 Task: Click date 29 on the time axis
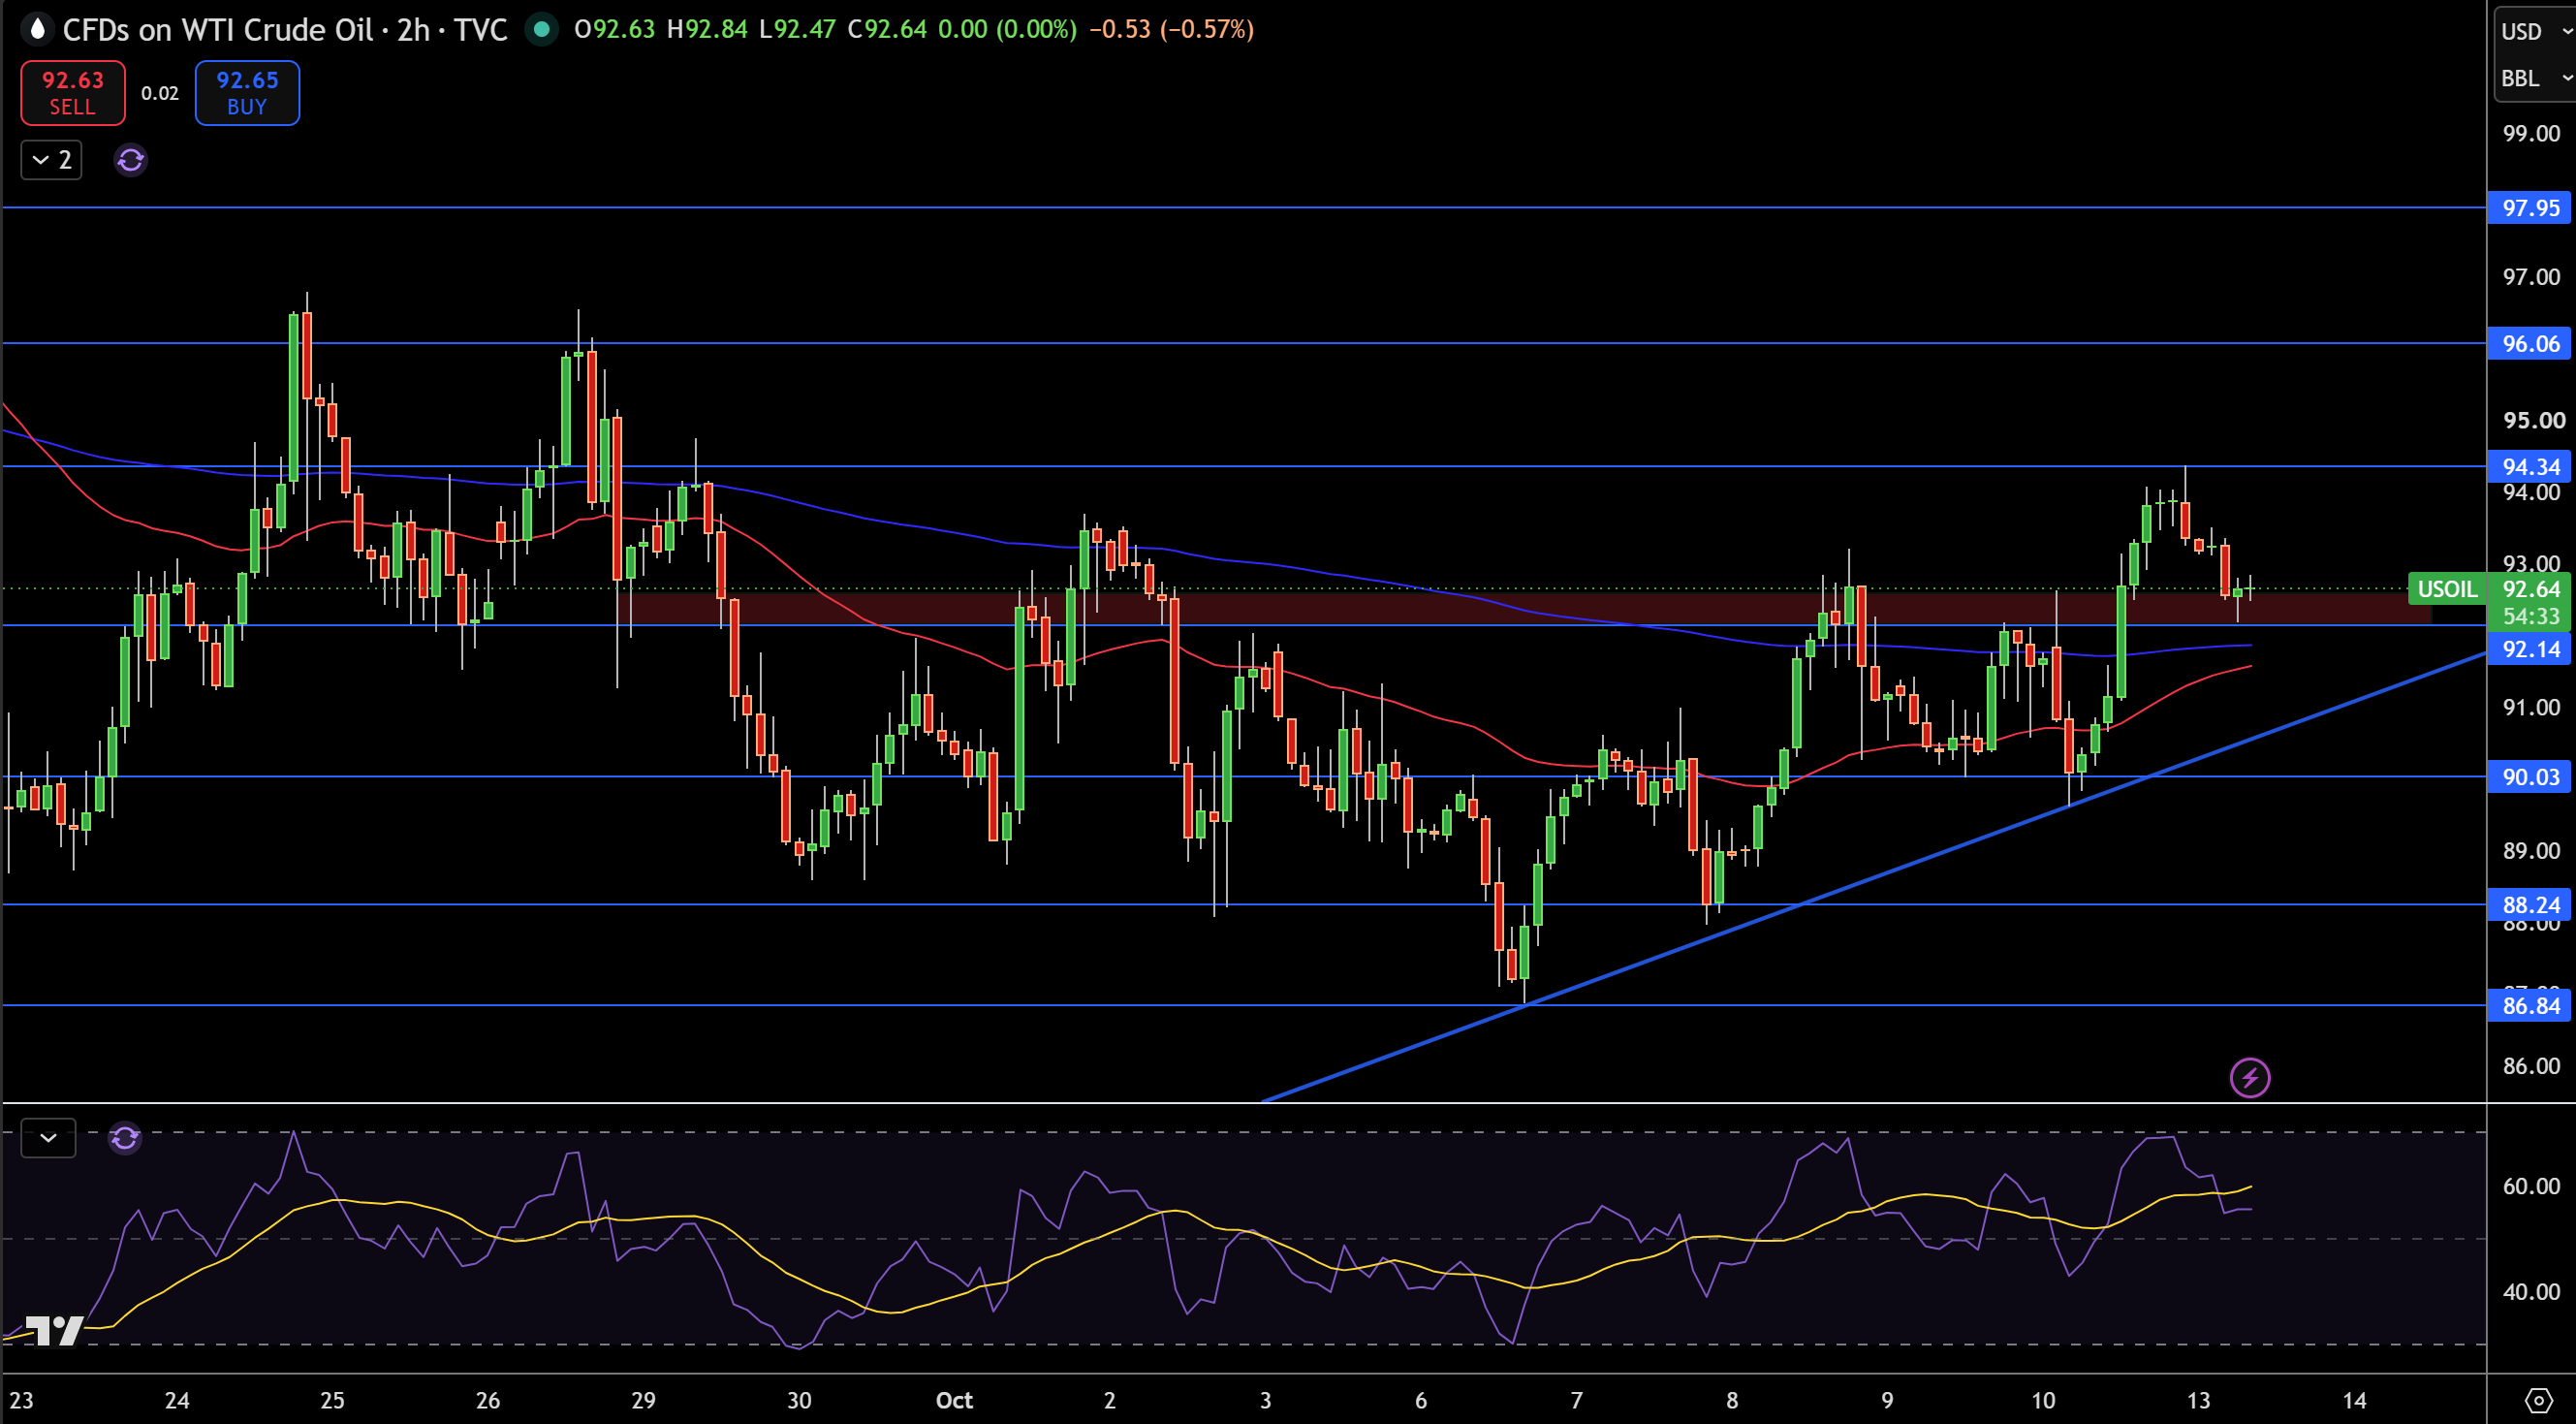[643, 1400]
